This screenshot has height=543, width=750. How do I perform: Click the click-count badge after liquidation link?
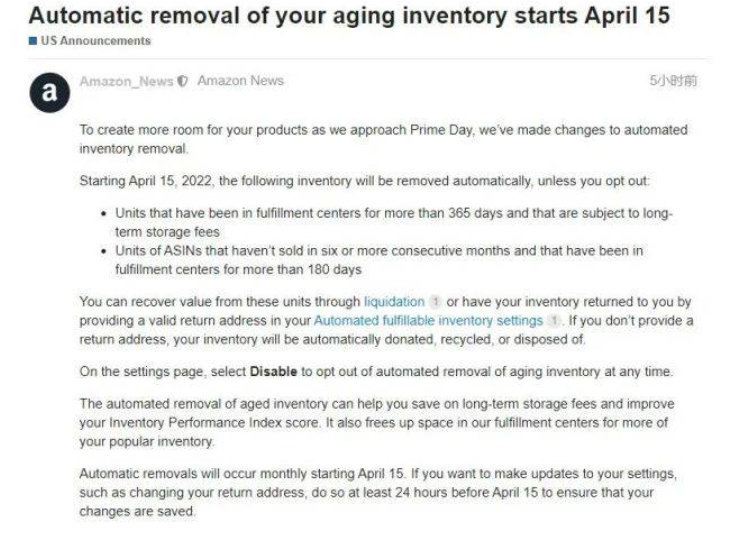[436, 301]
